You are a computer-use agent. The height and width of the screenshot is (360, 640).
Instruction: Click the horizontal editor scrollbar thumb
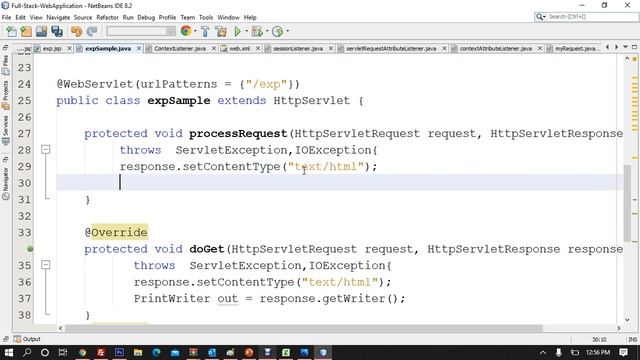pos(304,328)
